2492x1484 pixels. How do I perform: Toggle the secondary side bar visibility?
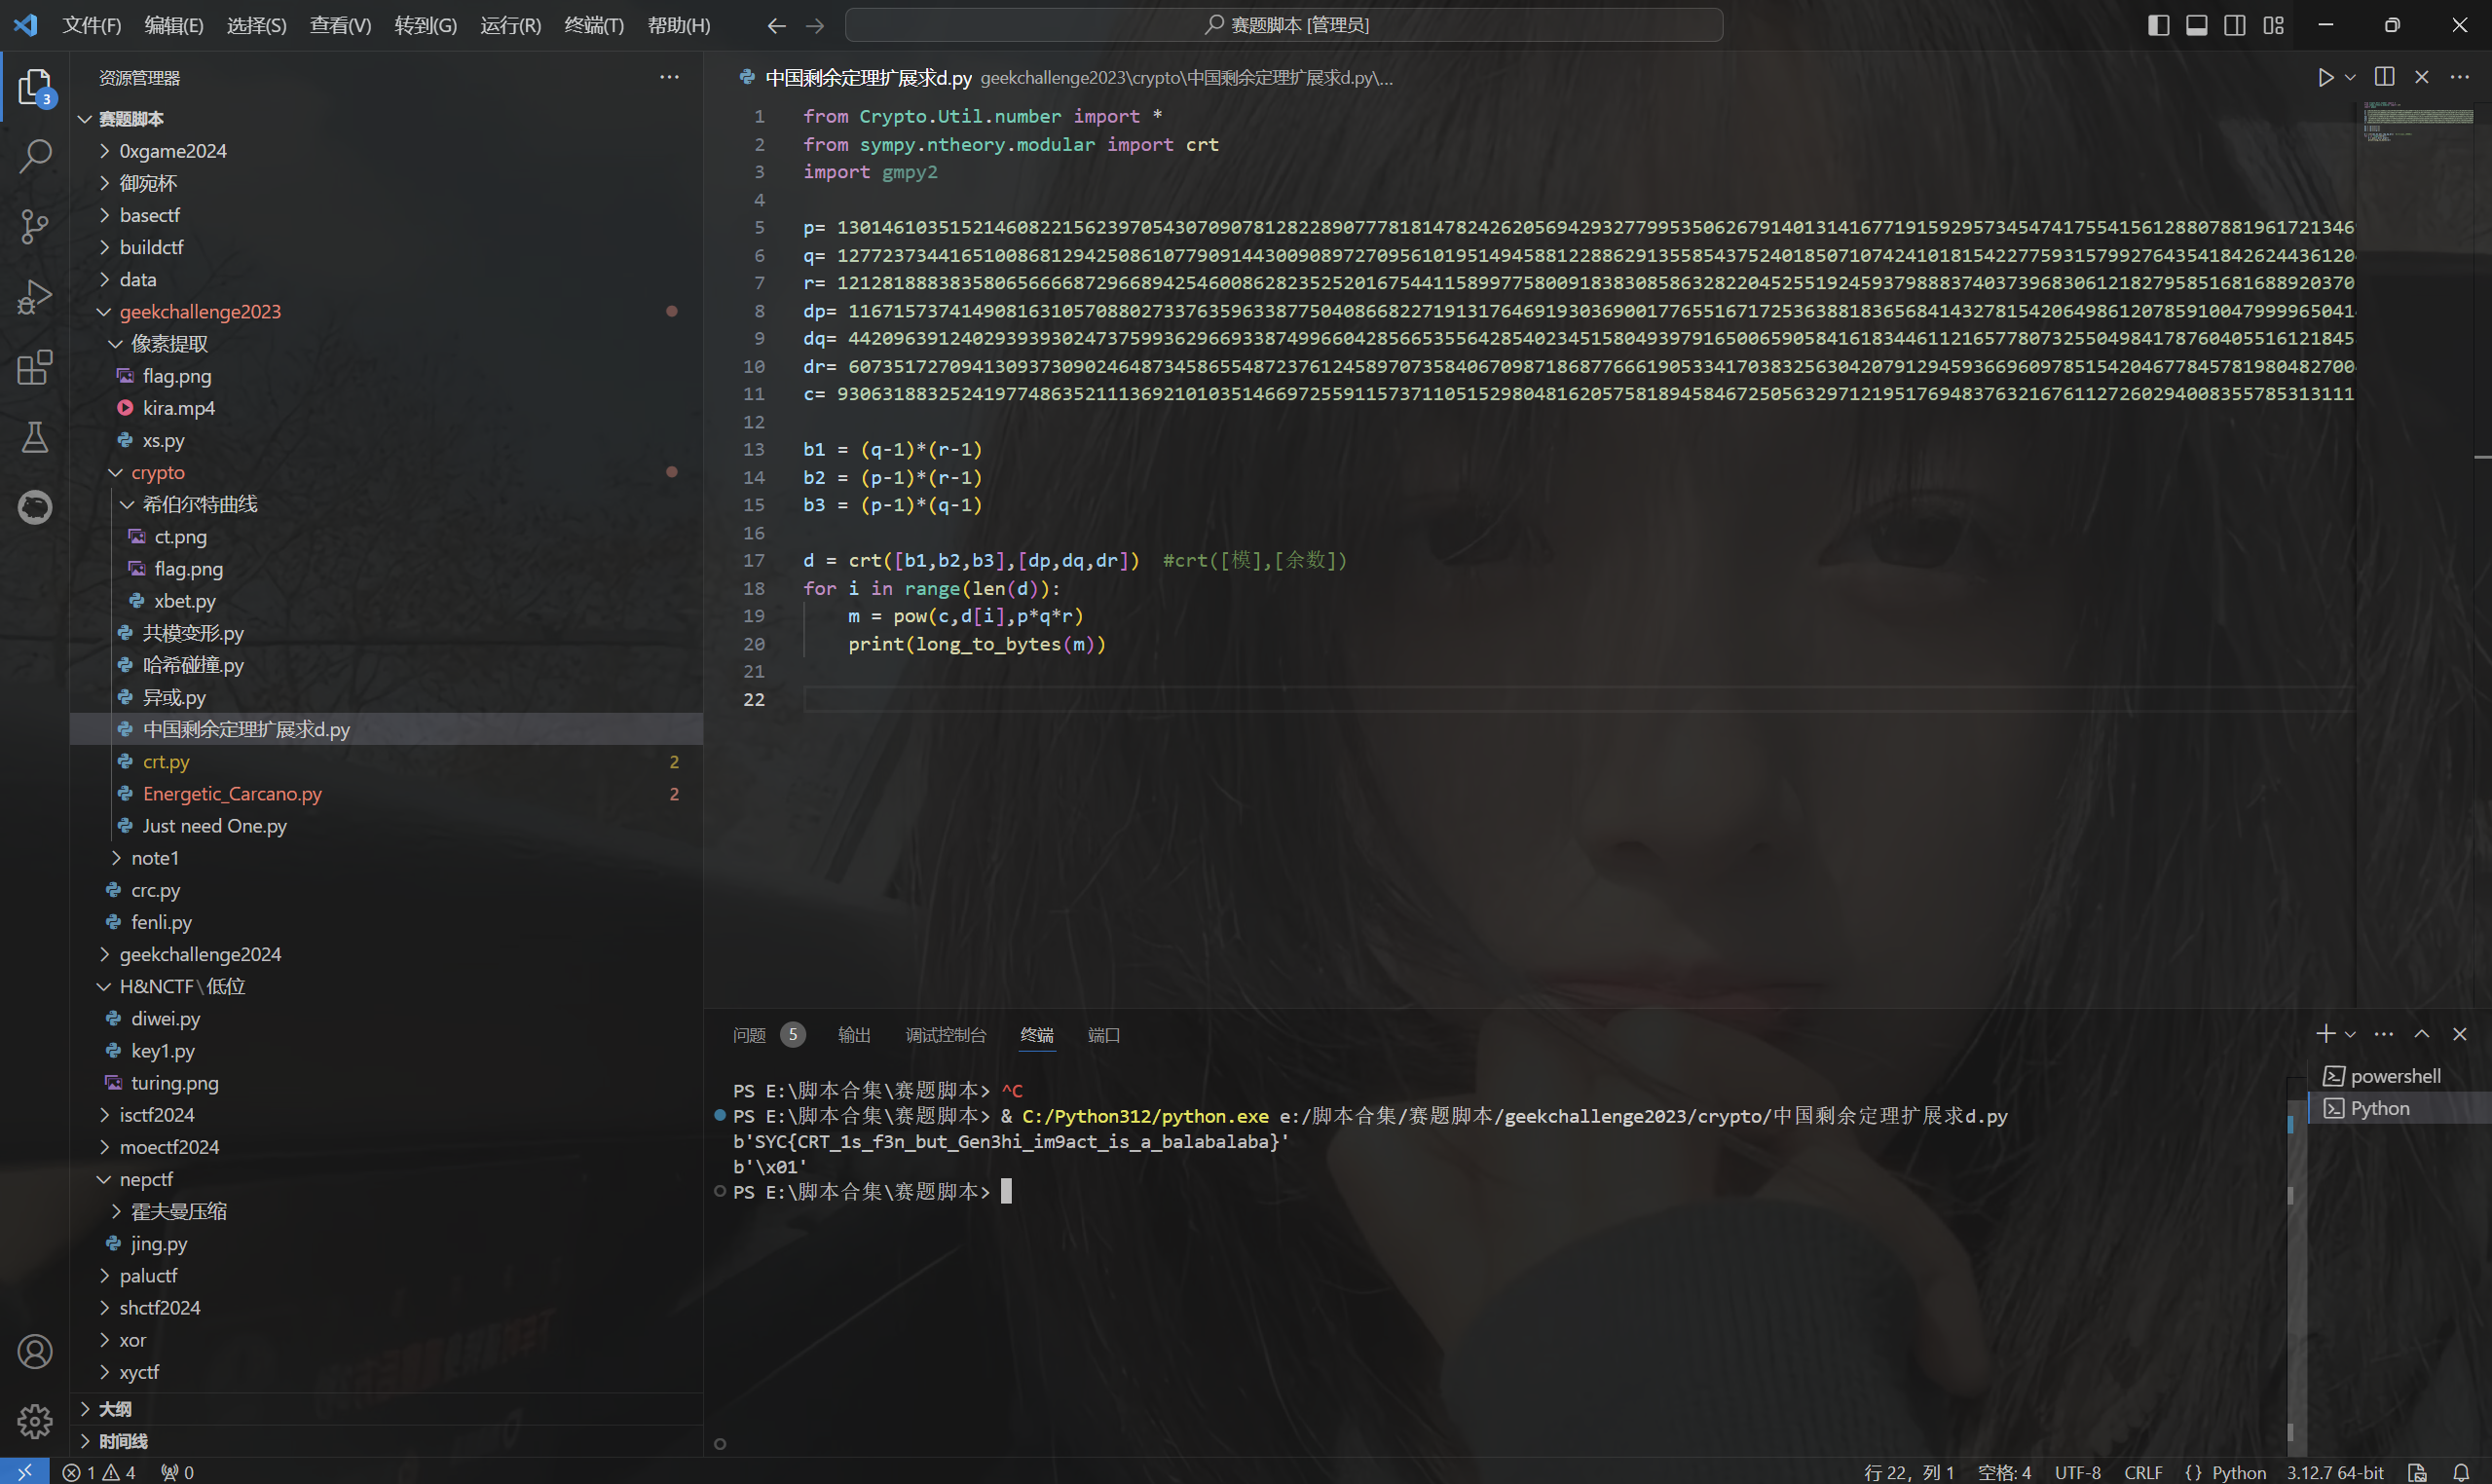2235,25
